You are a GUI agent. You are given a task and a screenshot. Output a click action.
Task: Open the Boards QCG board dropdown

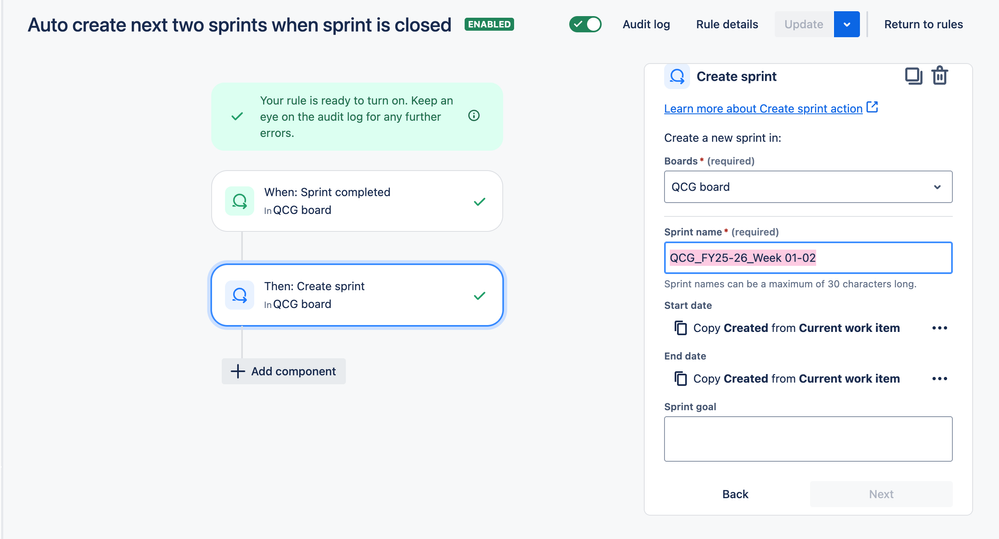[x=808, y=187]
